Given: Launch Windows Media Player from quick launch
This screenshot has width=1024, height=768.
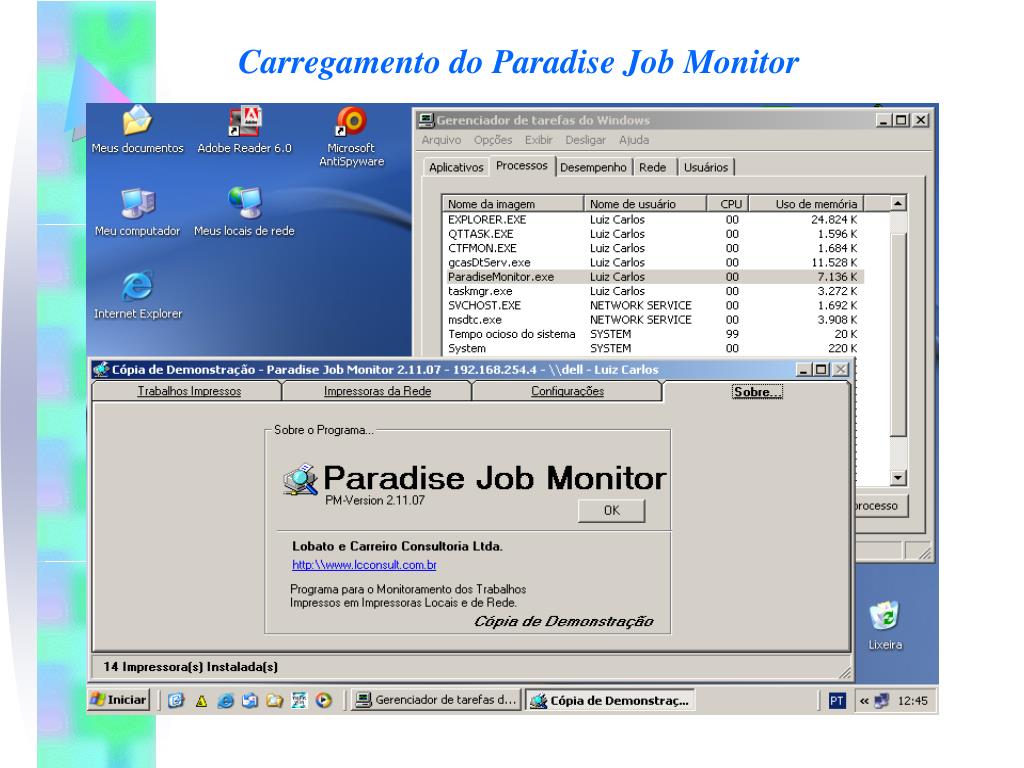Looking at the screenshot, I should (324, 701).
